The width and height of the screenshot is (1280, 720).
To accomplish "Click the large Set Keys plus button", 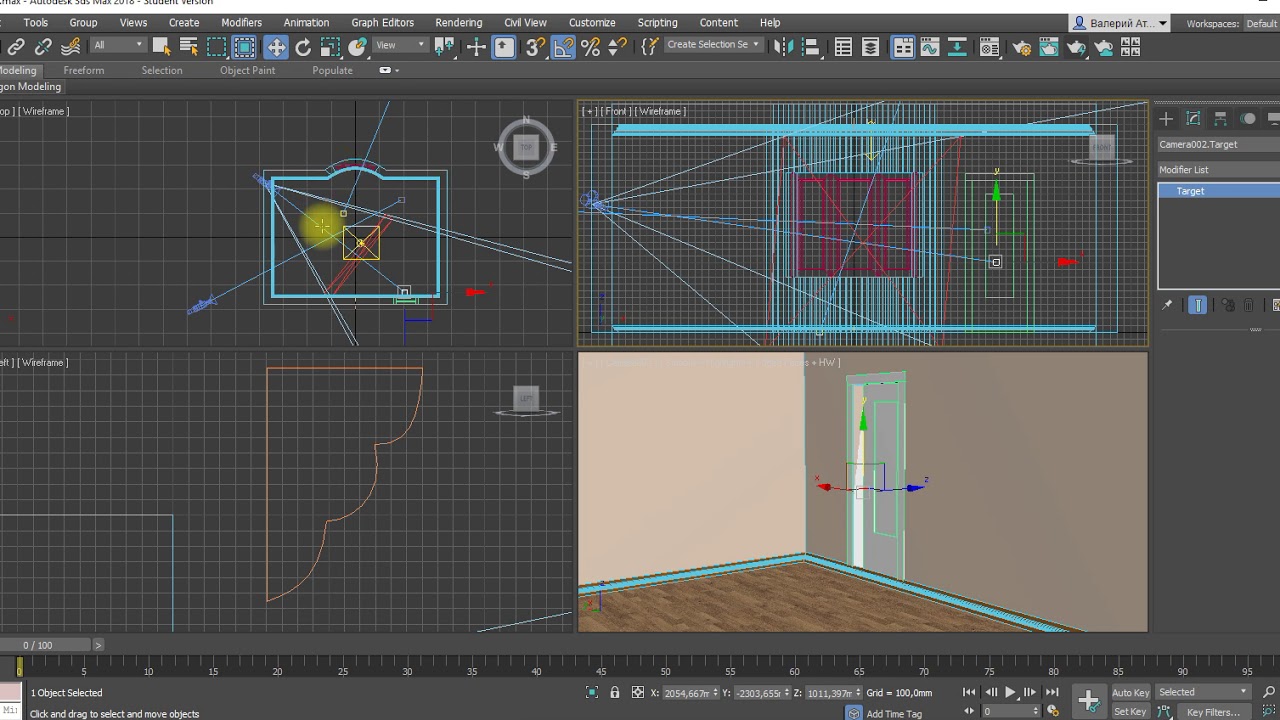I will [1089, 700].
